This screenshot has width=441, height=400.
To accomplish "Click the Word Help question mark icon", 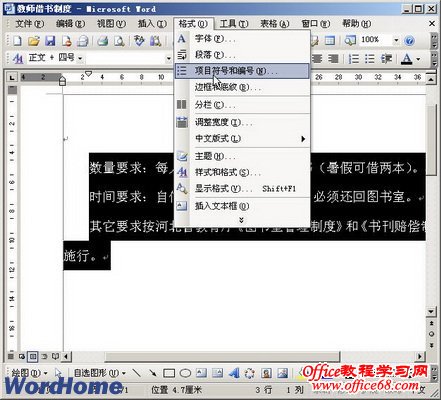I will [x=409, y=41].
